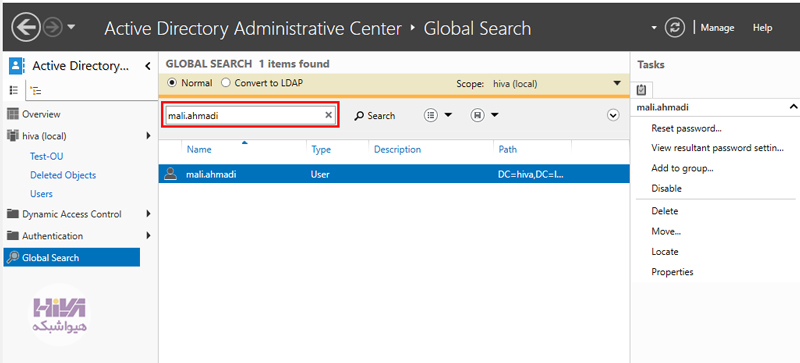Select the Authentication node
Viewport: 800px width, 363px height.
tap(53, 236)
